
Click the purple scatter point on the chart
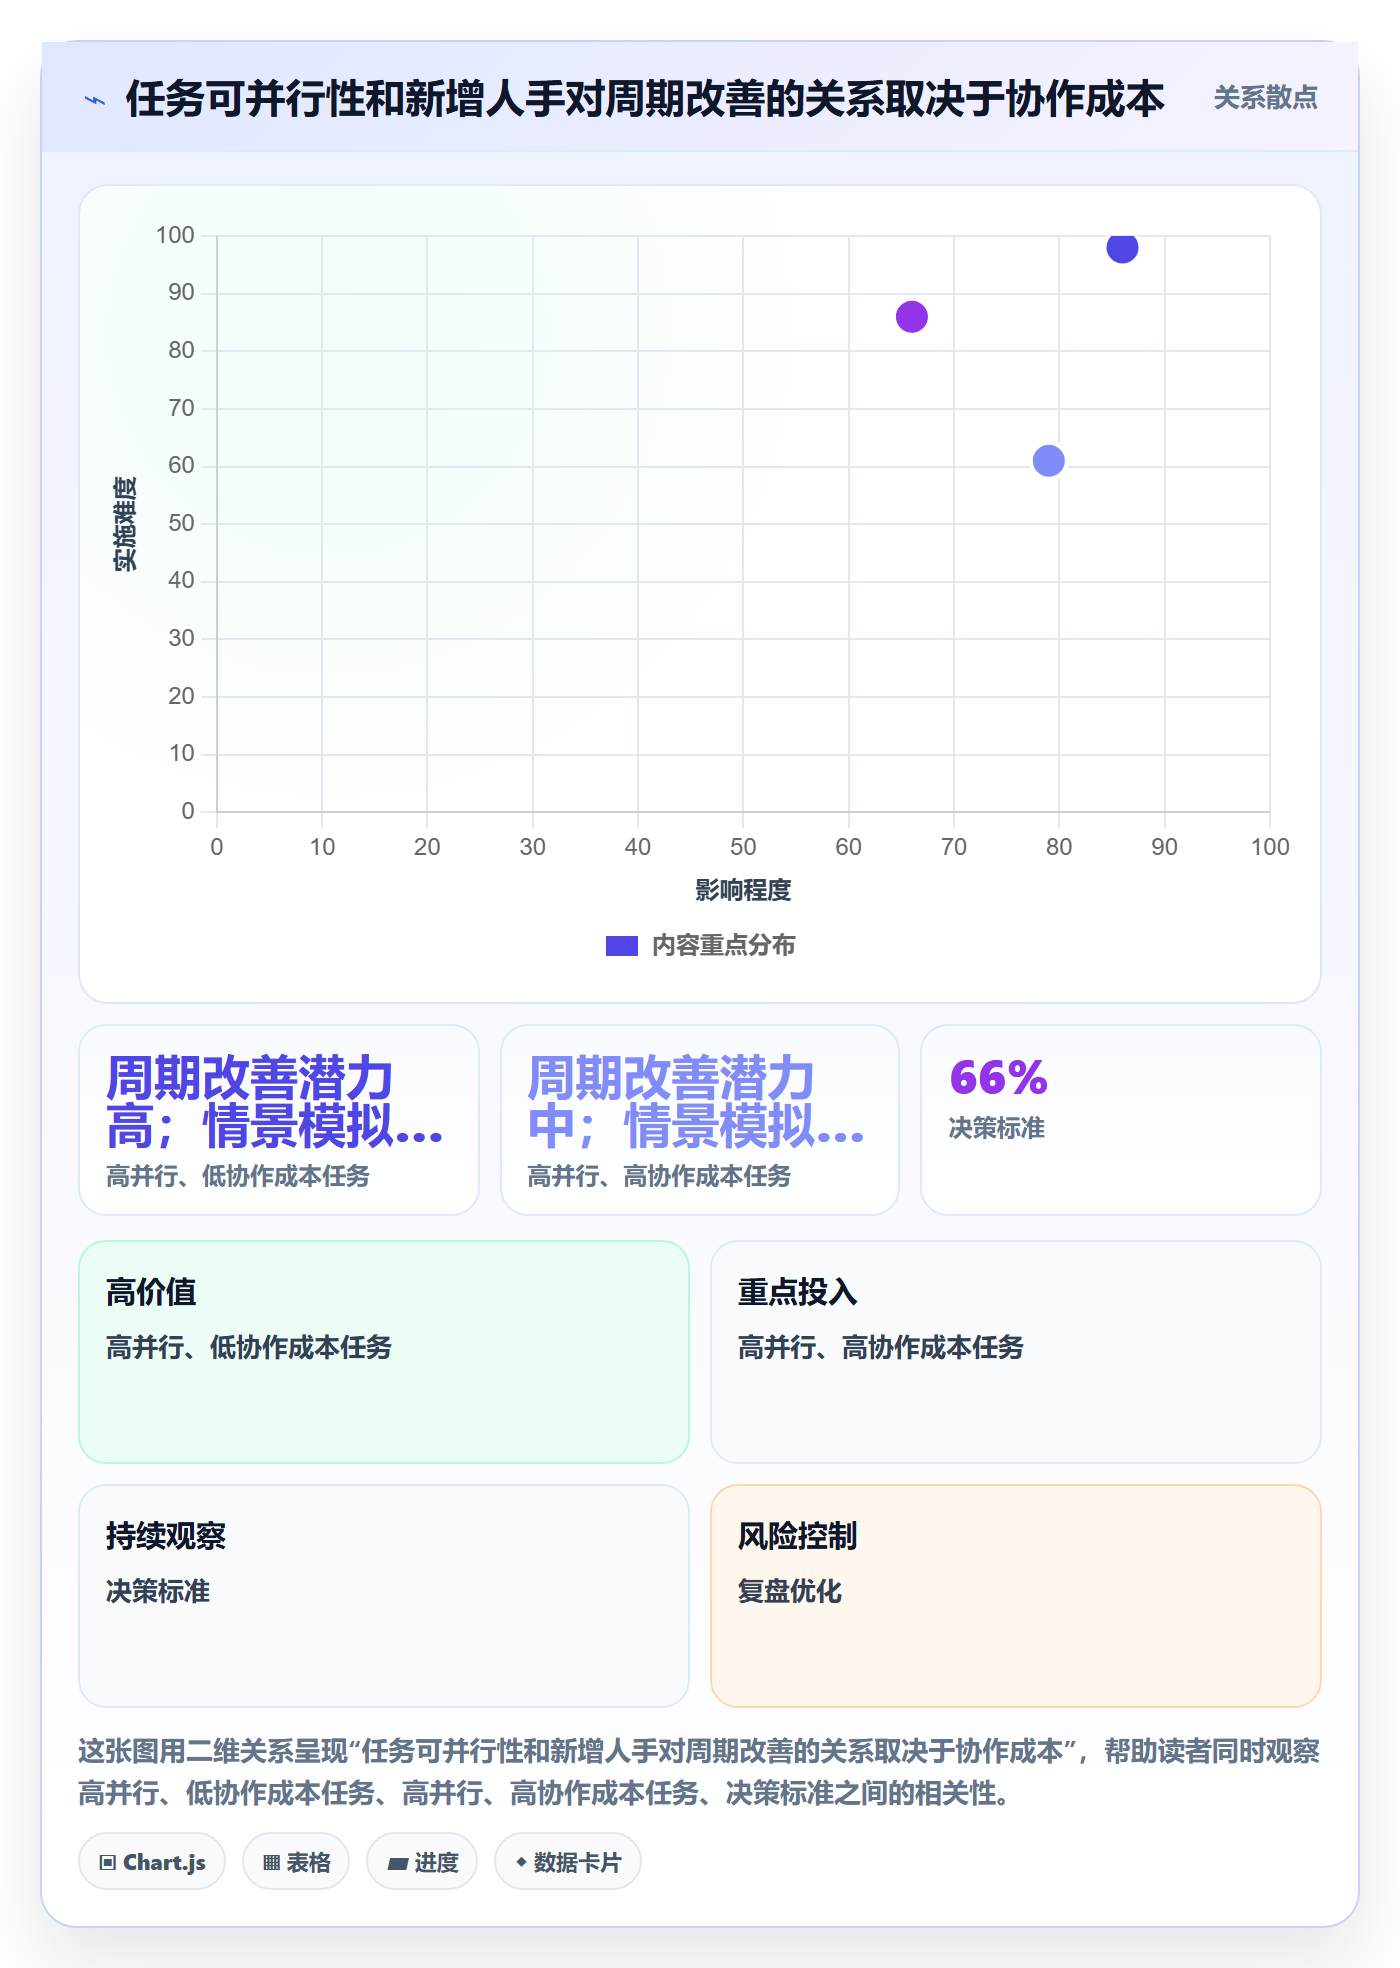pyautogui.click(x=912, y=317)
